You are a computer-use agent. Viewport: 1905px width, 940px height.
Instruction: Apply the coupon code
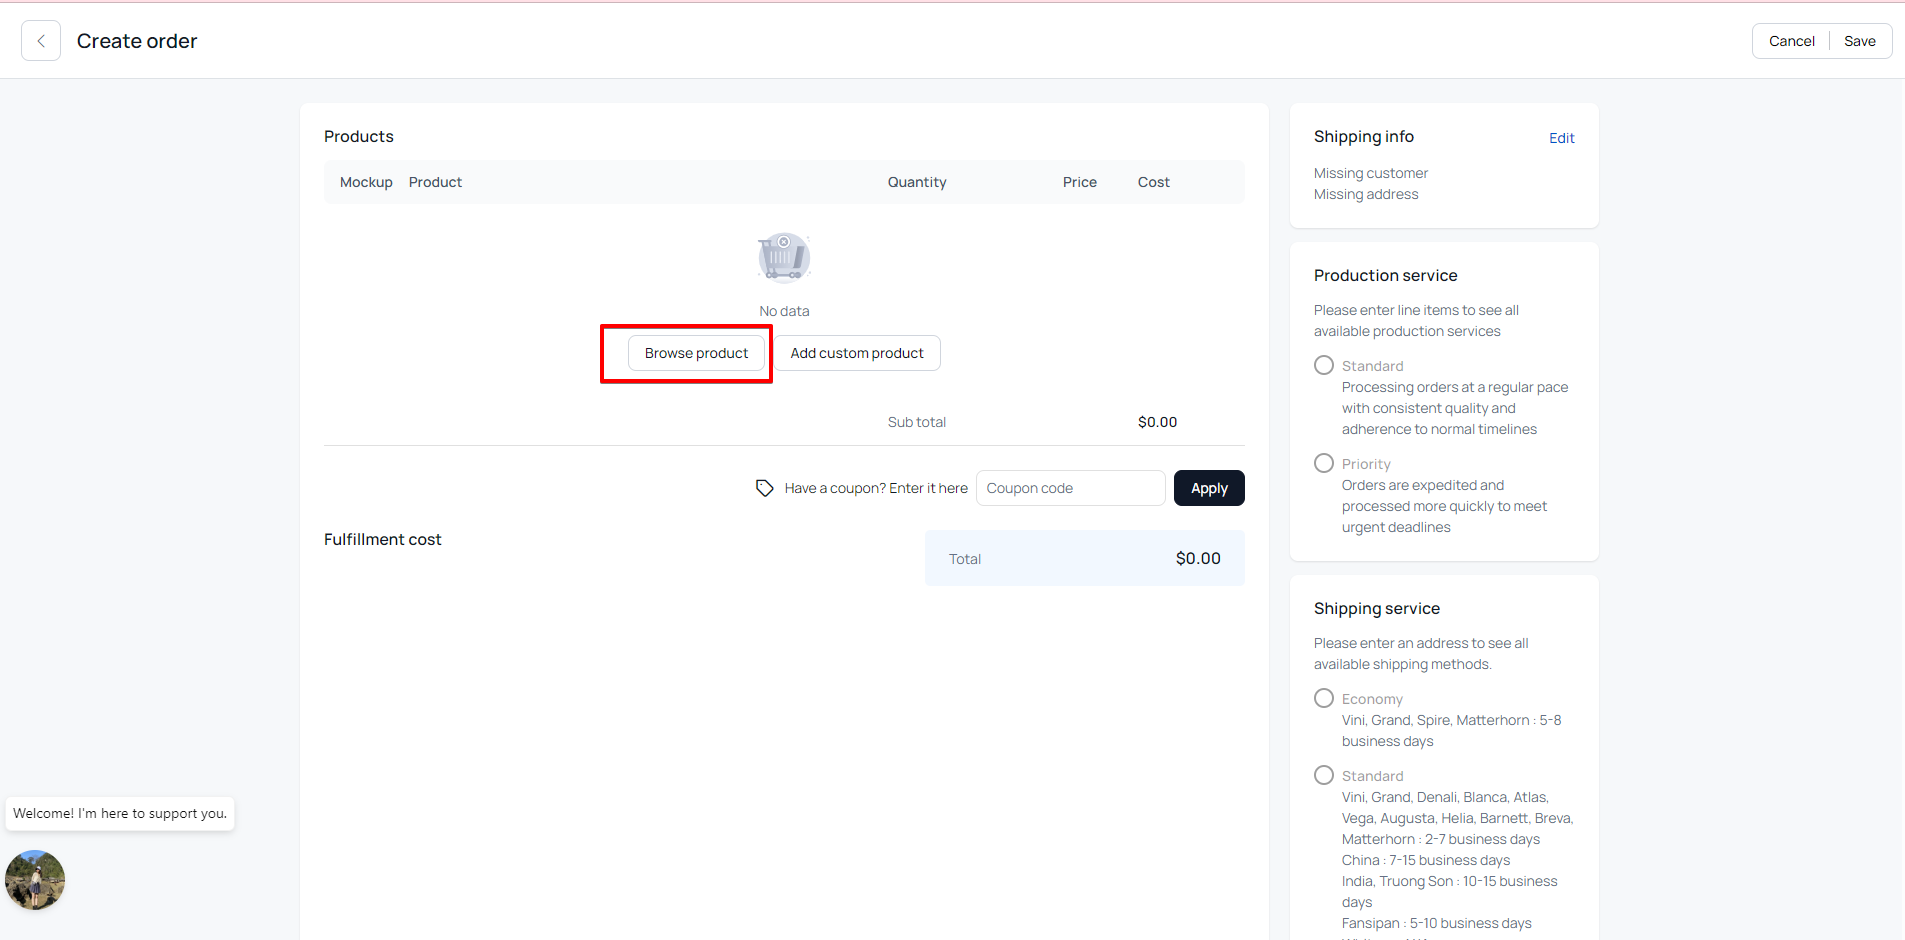(x=1209, y=488)
